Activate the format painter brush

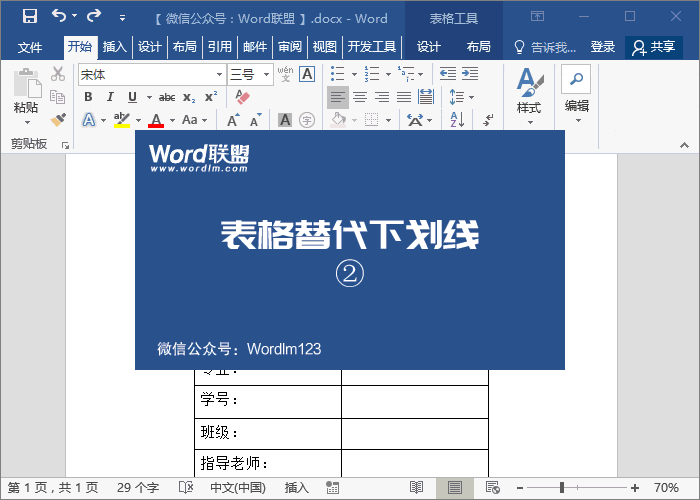pos(58,120)
